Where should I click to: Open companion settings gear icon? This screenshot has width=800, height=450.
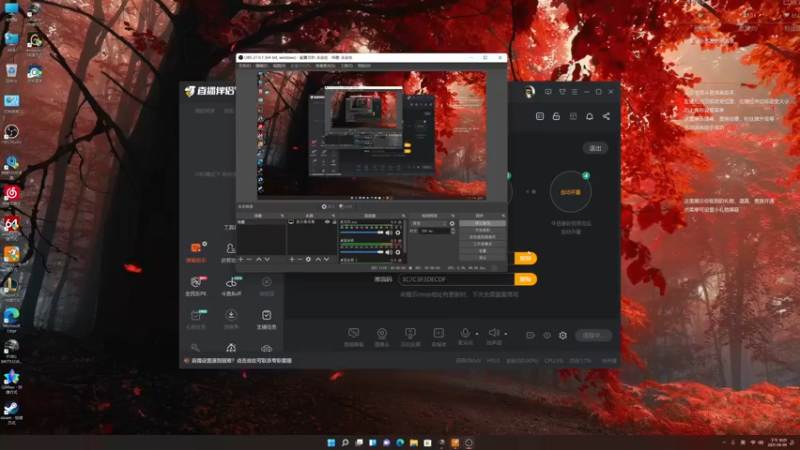click(563, 336)
